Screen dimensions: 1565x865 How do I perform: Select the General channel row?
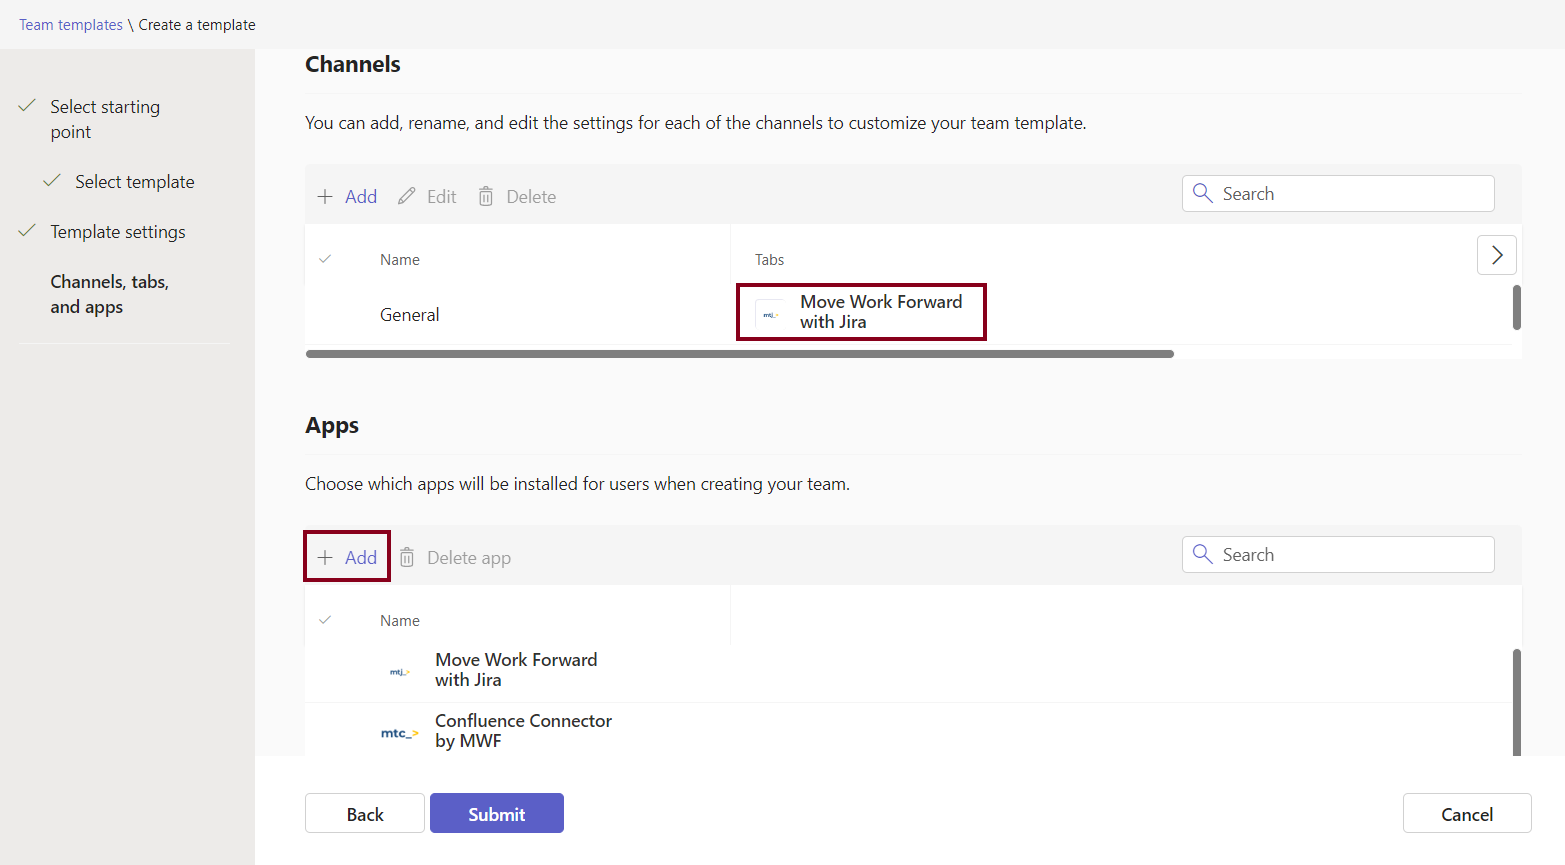(x=409, y=315)
